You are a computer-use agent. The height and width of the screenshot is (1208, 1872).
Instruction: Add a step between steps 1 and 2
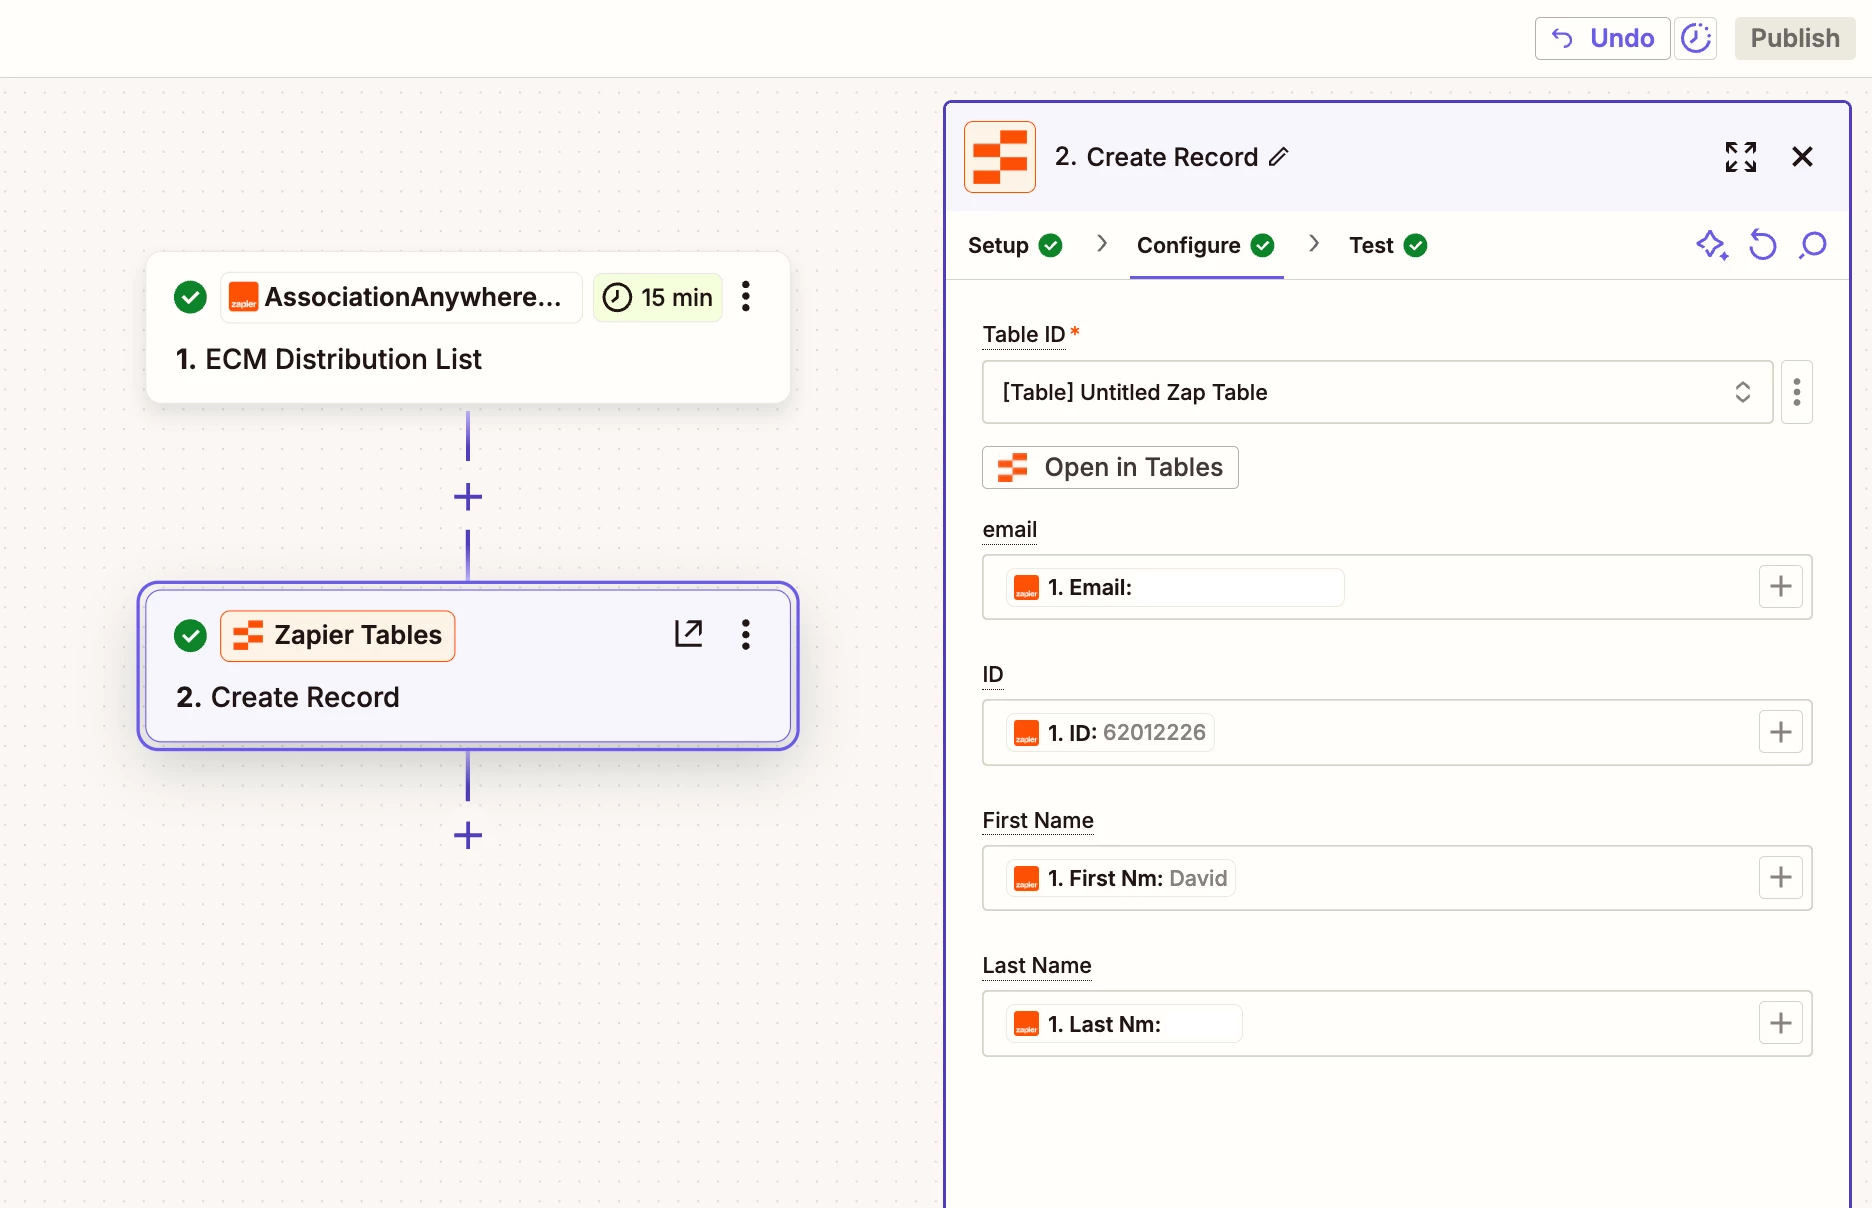tap(468, 497)
